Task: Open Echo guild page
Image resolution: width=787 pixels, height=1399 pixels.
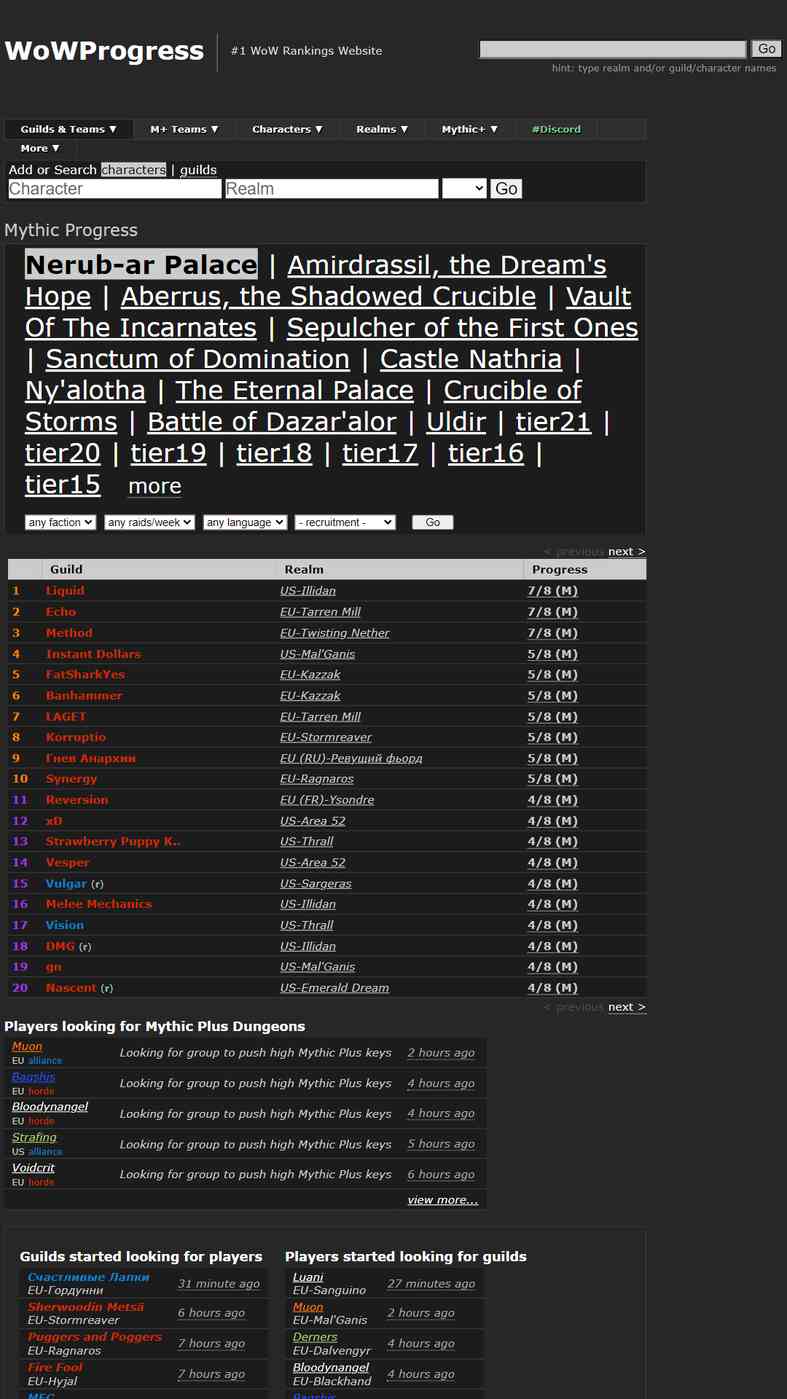Action: tap(61, 612)
